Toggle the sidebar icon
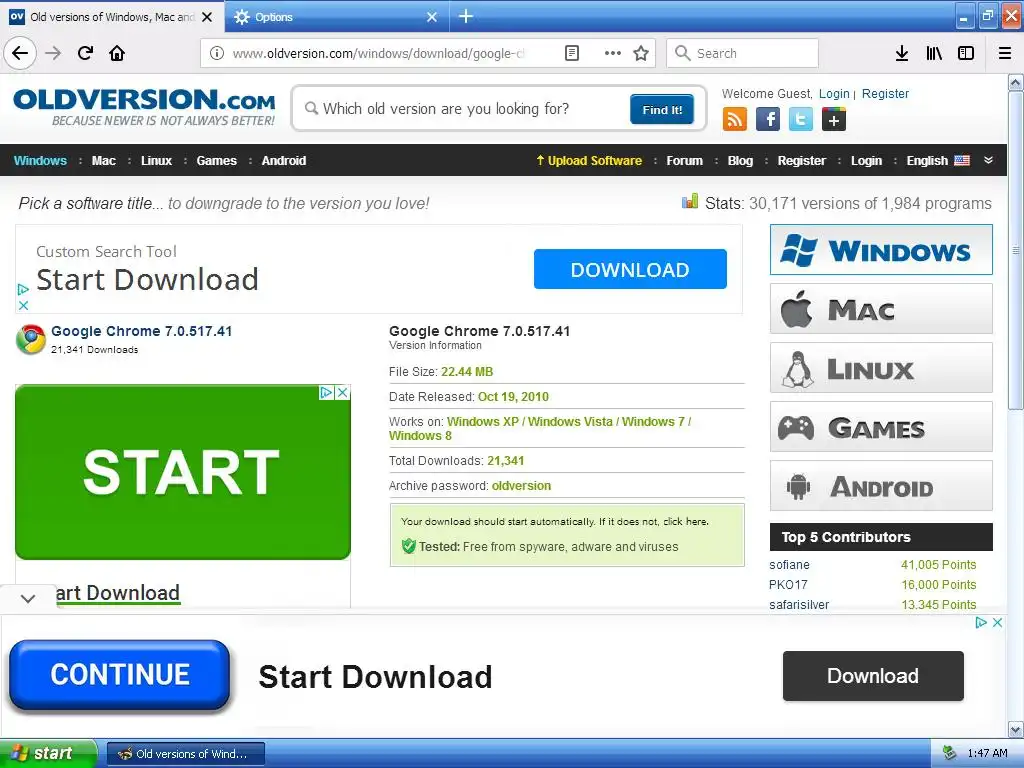This screenshot has height=768, width=1024. click(966, 53)
